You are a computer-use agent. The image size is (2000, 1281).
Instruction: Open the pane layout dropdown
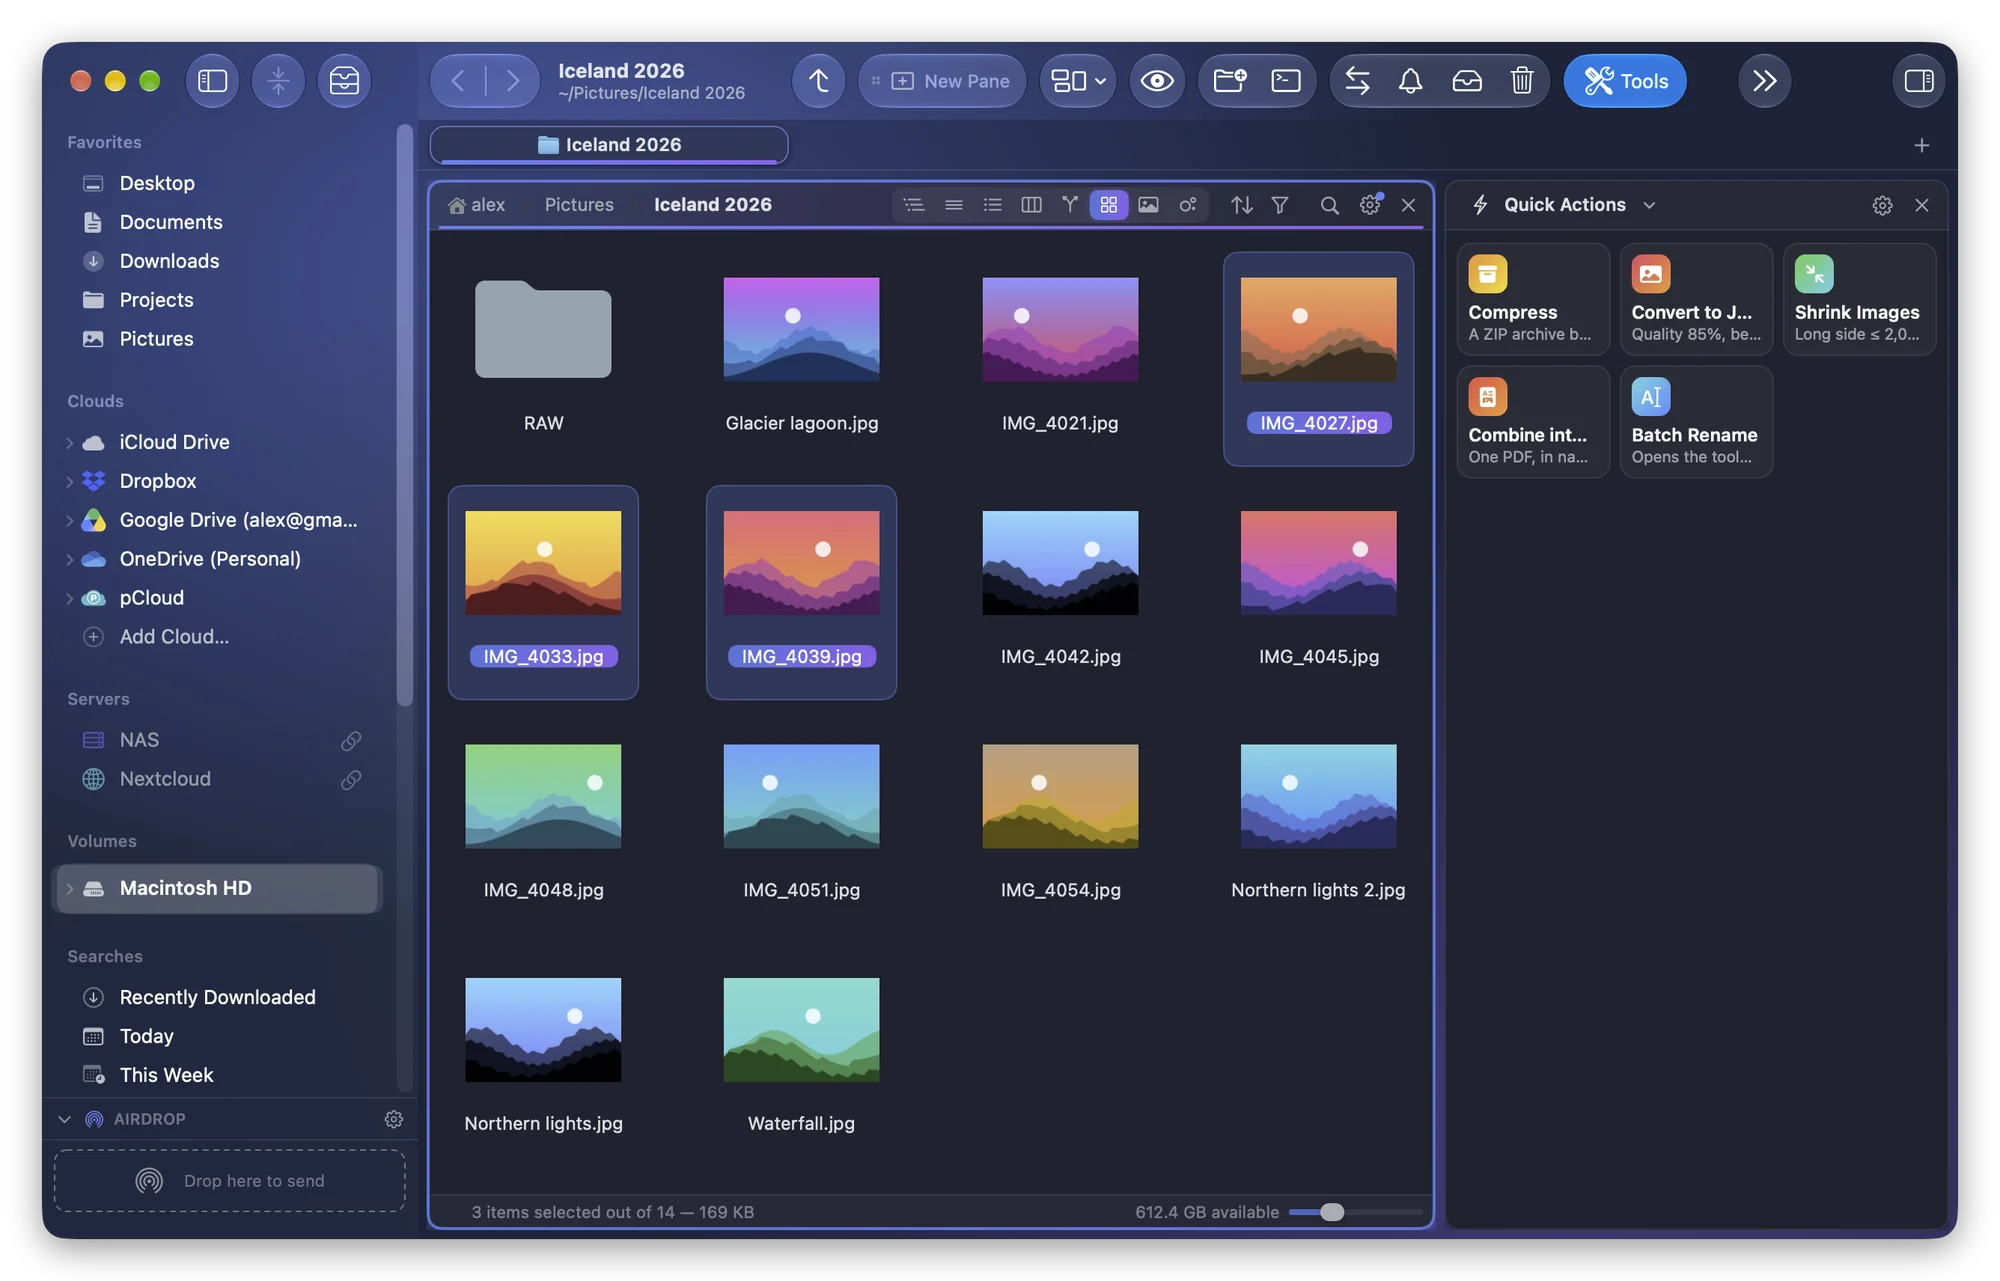point(1078,81)
